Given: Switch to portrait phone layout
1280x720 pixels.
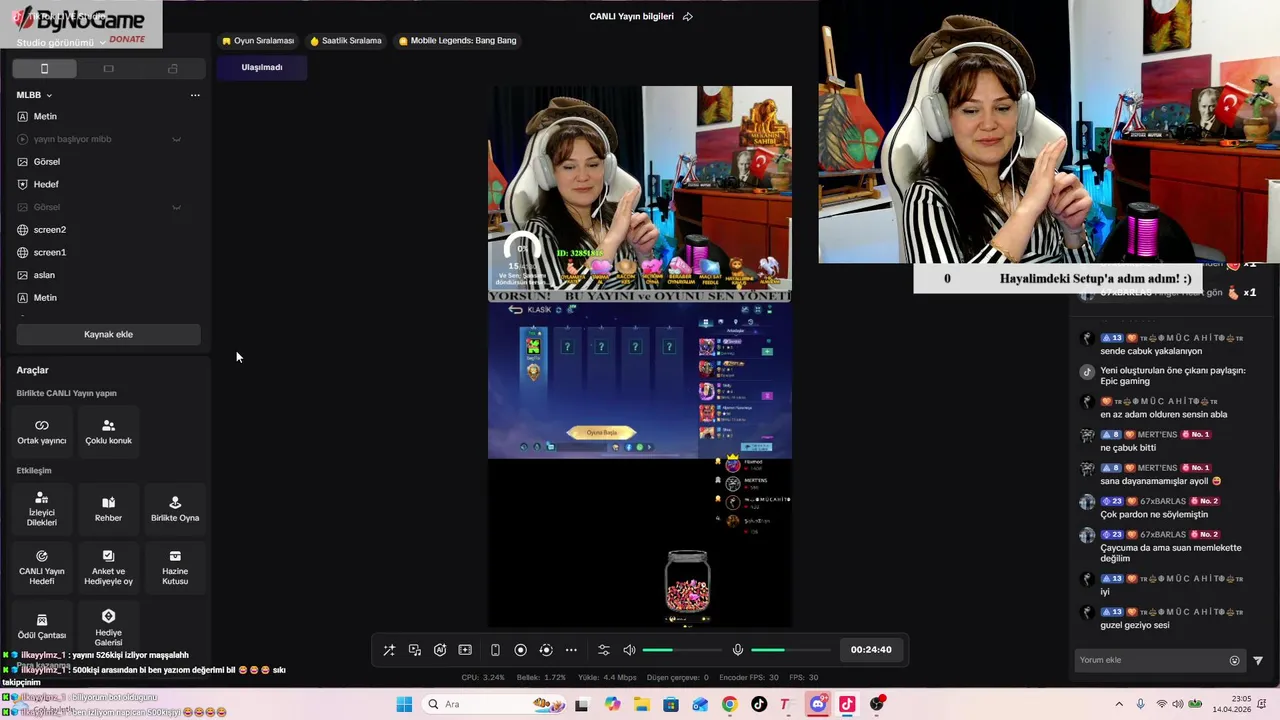Looking at the screenshot, I should (x=44, y=69).
